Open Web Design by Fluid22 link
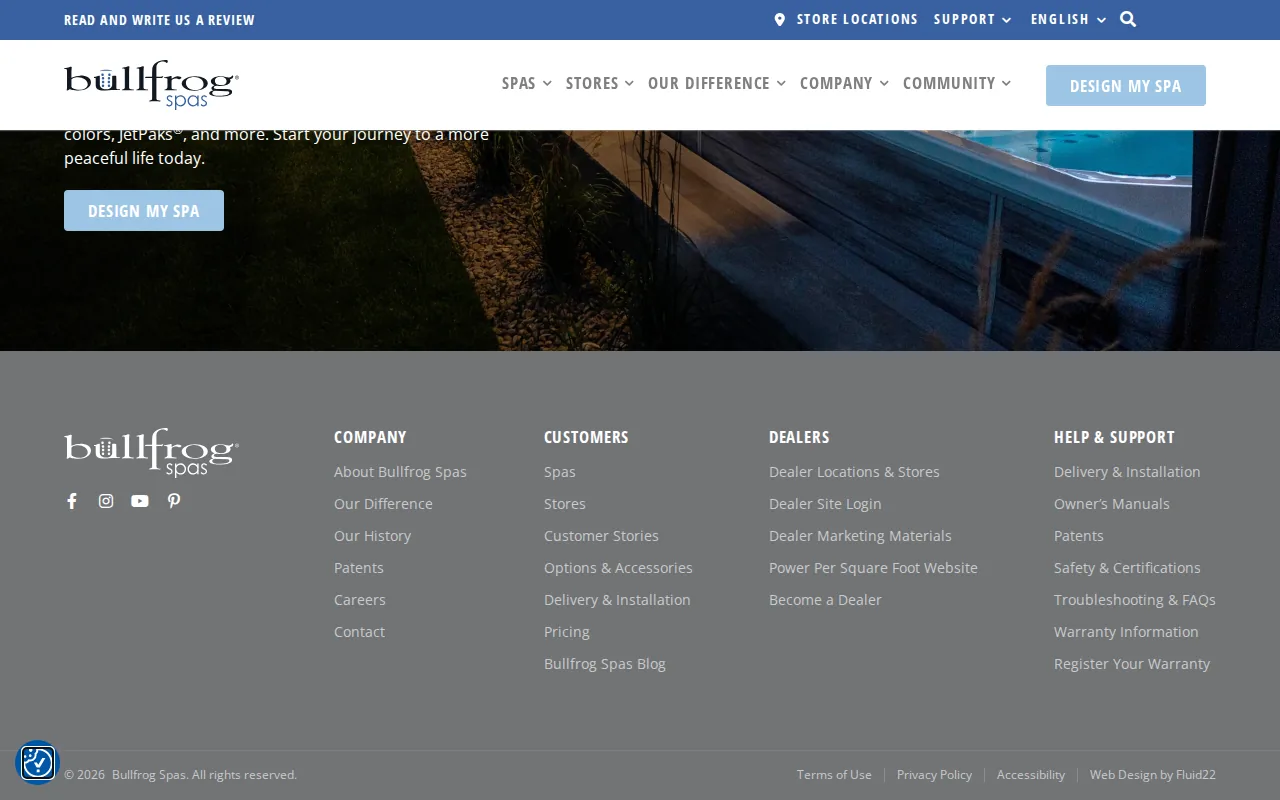This screenshot has height=800, width=1280. click(1153, 775)
